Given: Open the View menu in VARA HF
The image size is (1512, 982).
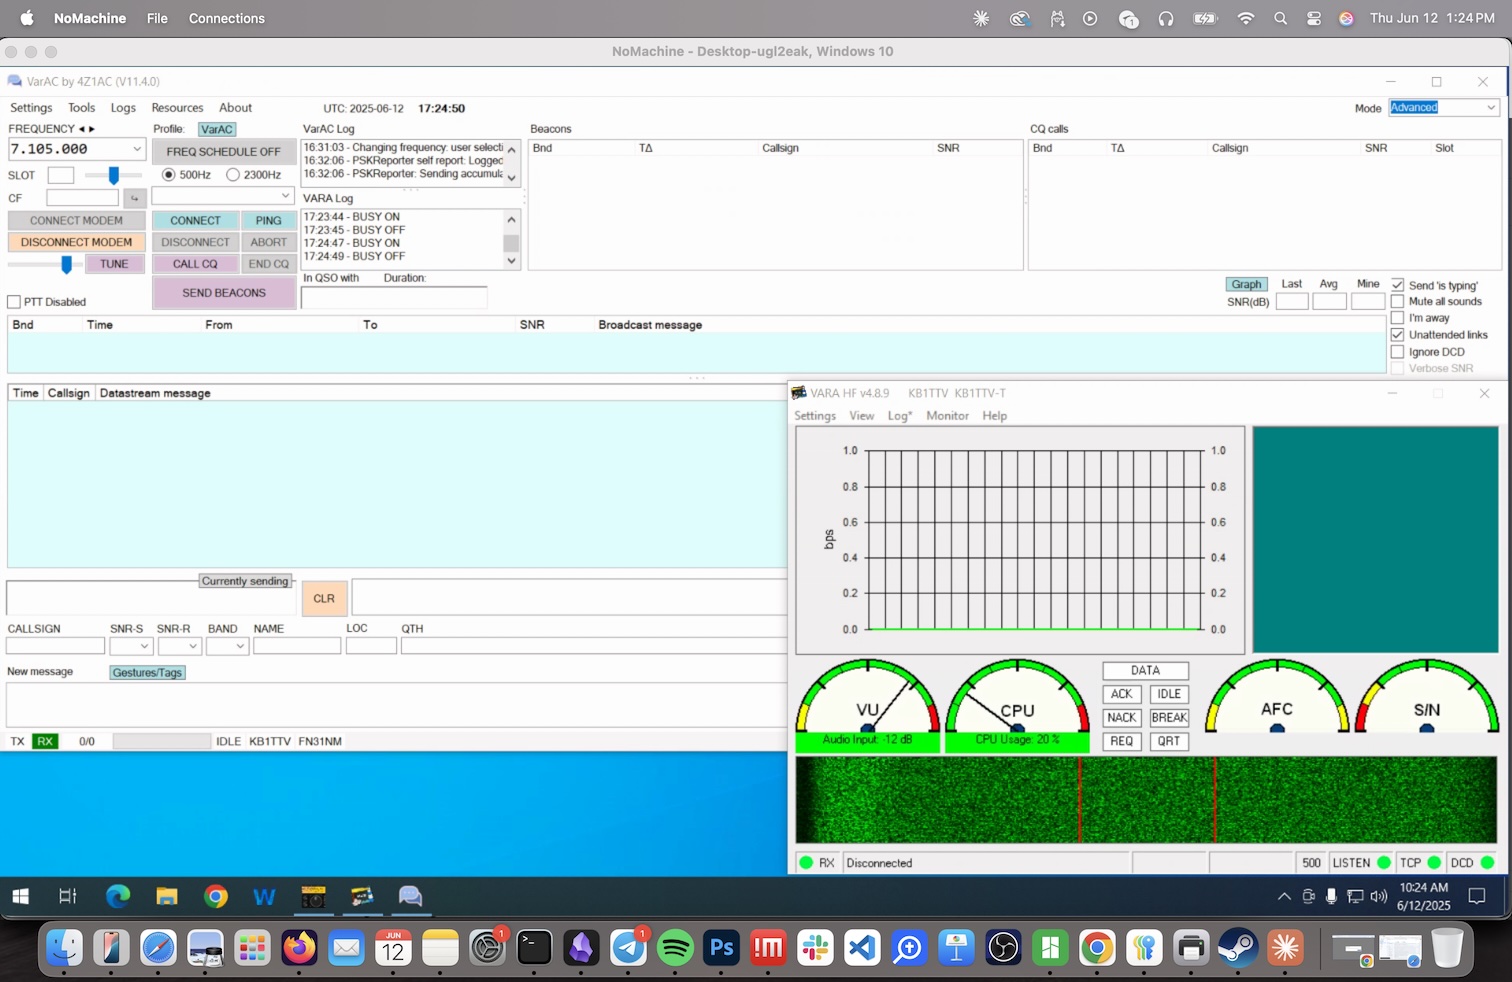Looking at the screenshot, I should [x=861, y=416].
